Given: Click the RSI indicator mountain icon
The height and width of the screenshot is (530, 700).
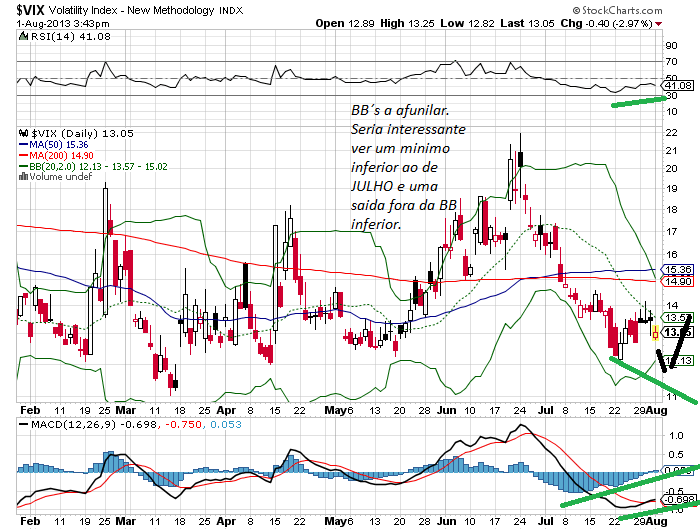Looking at the screenshot, I should pyautogui.click(x=24, y=37).
